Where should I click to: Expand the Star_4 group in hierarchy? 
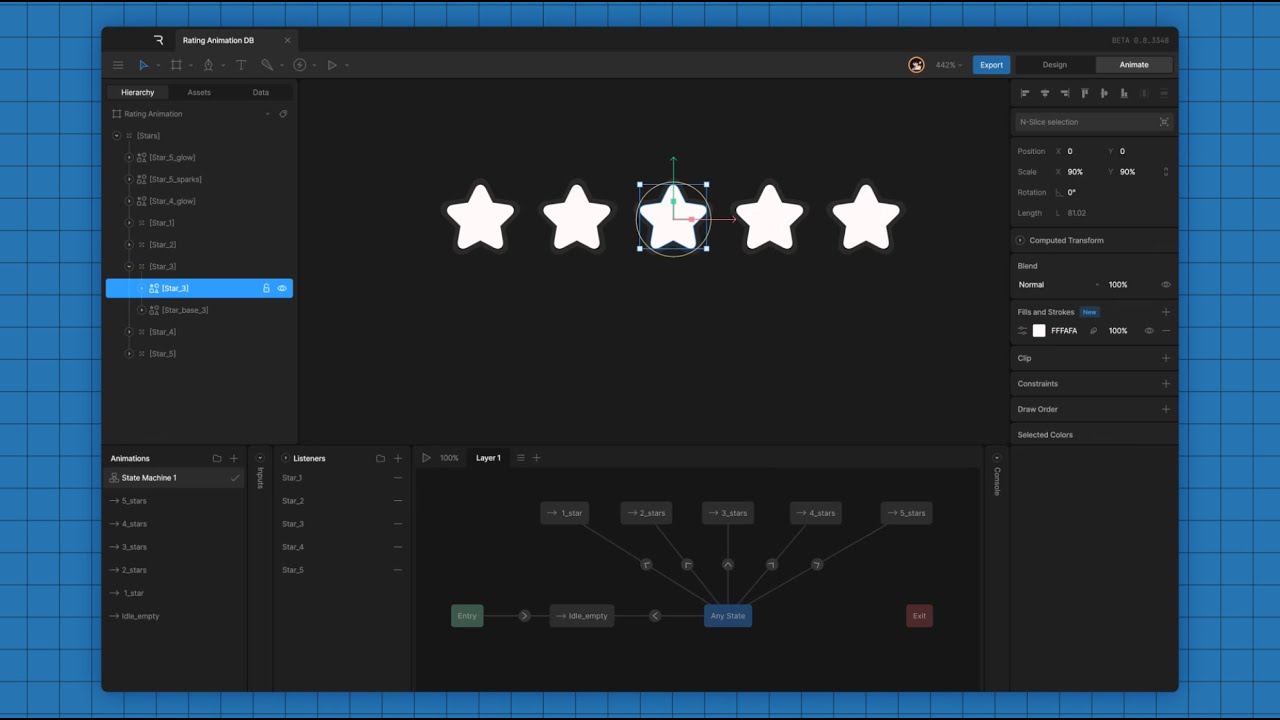click(x=129, y=332)
